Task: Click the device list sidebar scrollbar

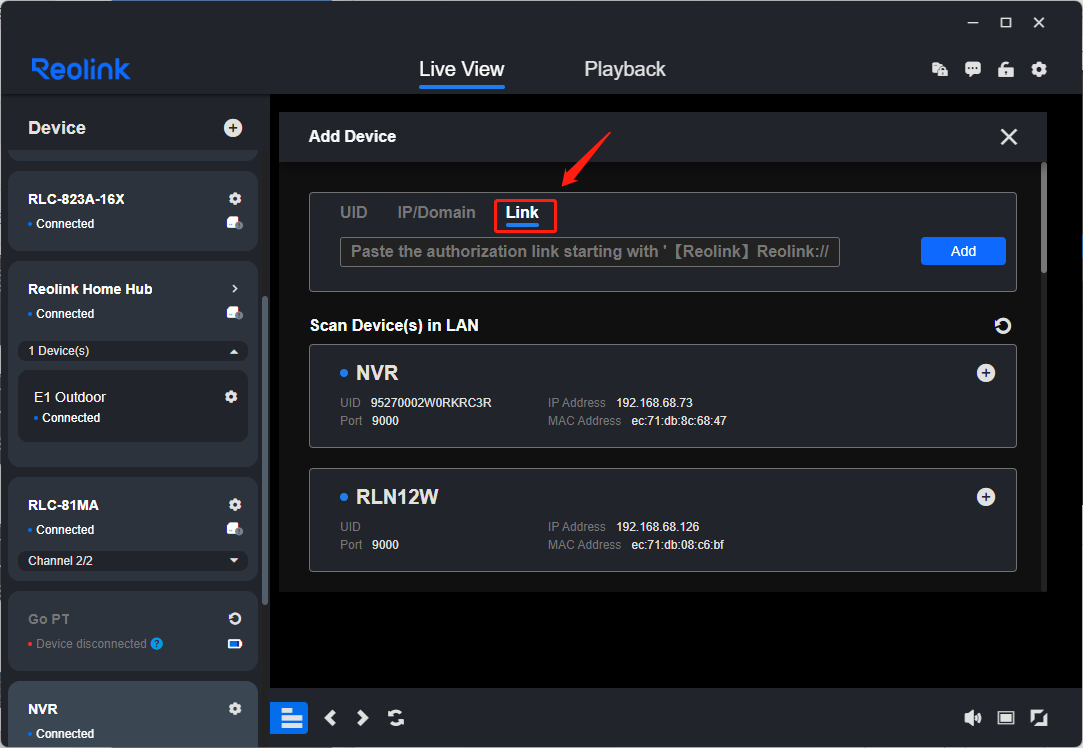Action: [265, 451]
